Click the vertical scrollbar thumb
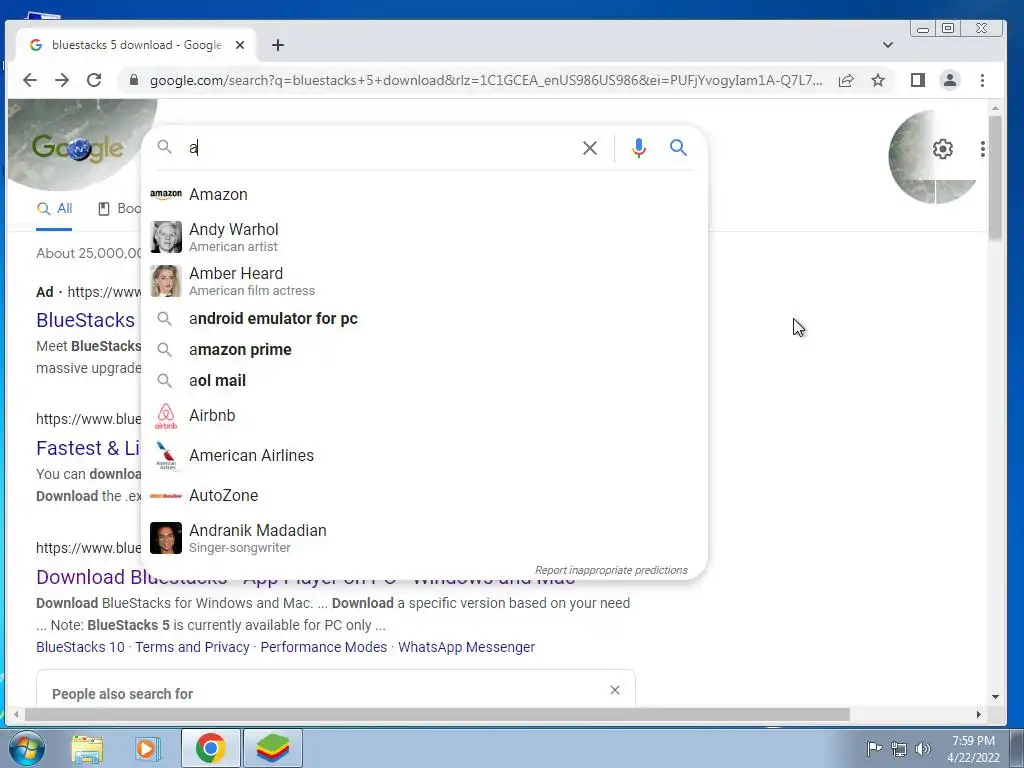Screen dimensions: 1024x768 tap(995, 178)
